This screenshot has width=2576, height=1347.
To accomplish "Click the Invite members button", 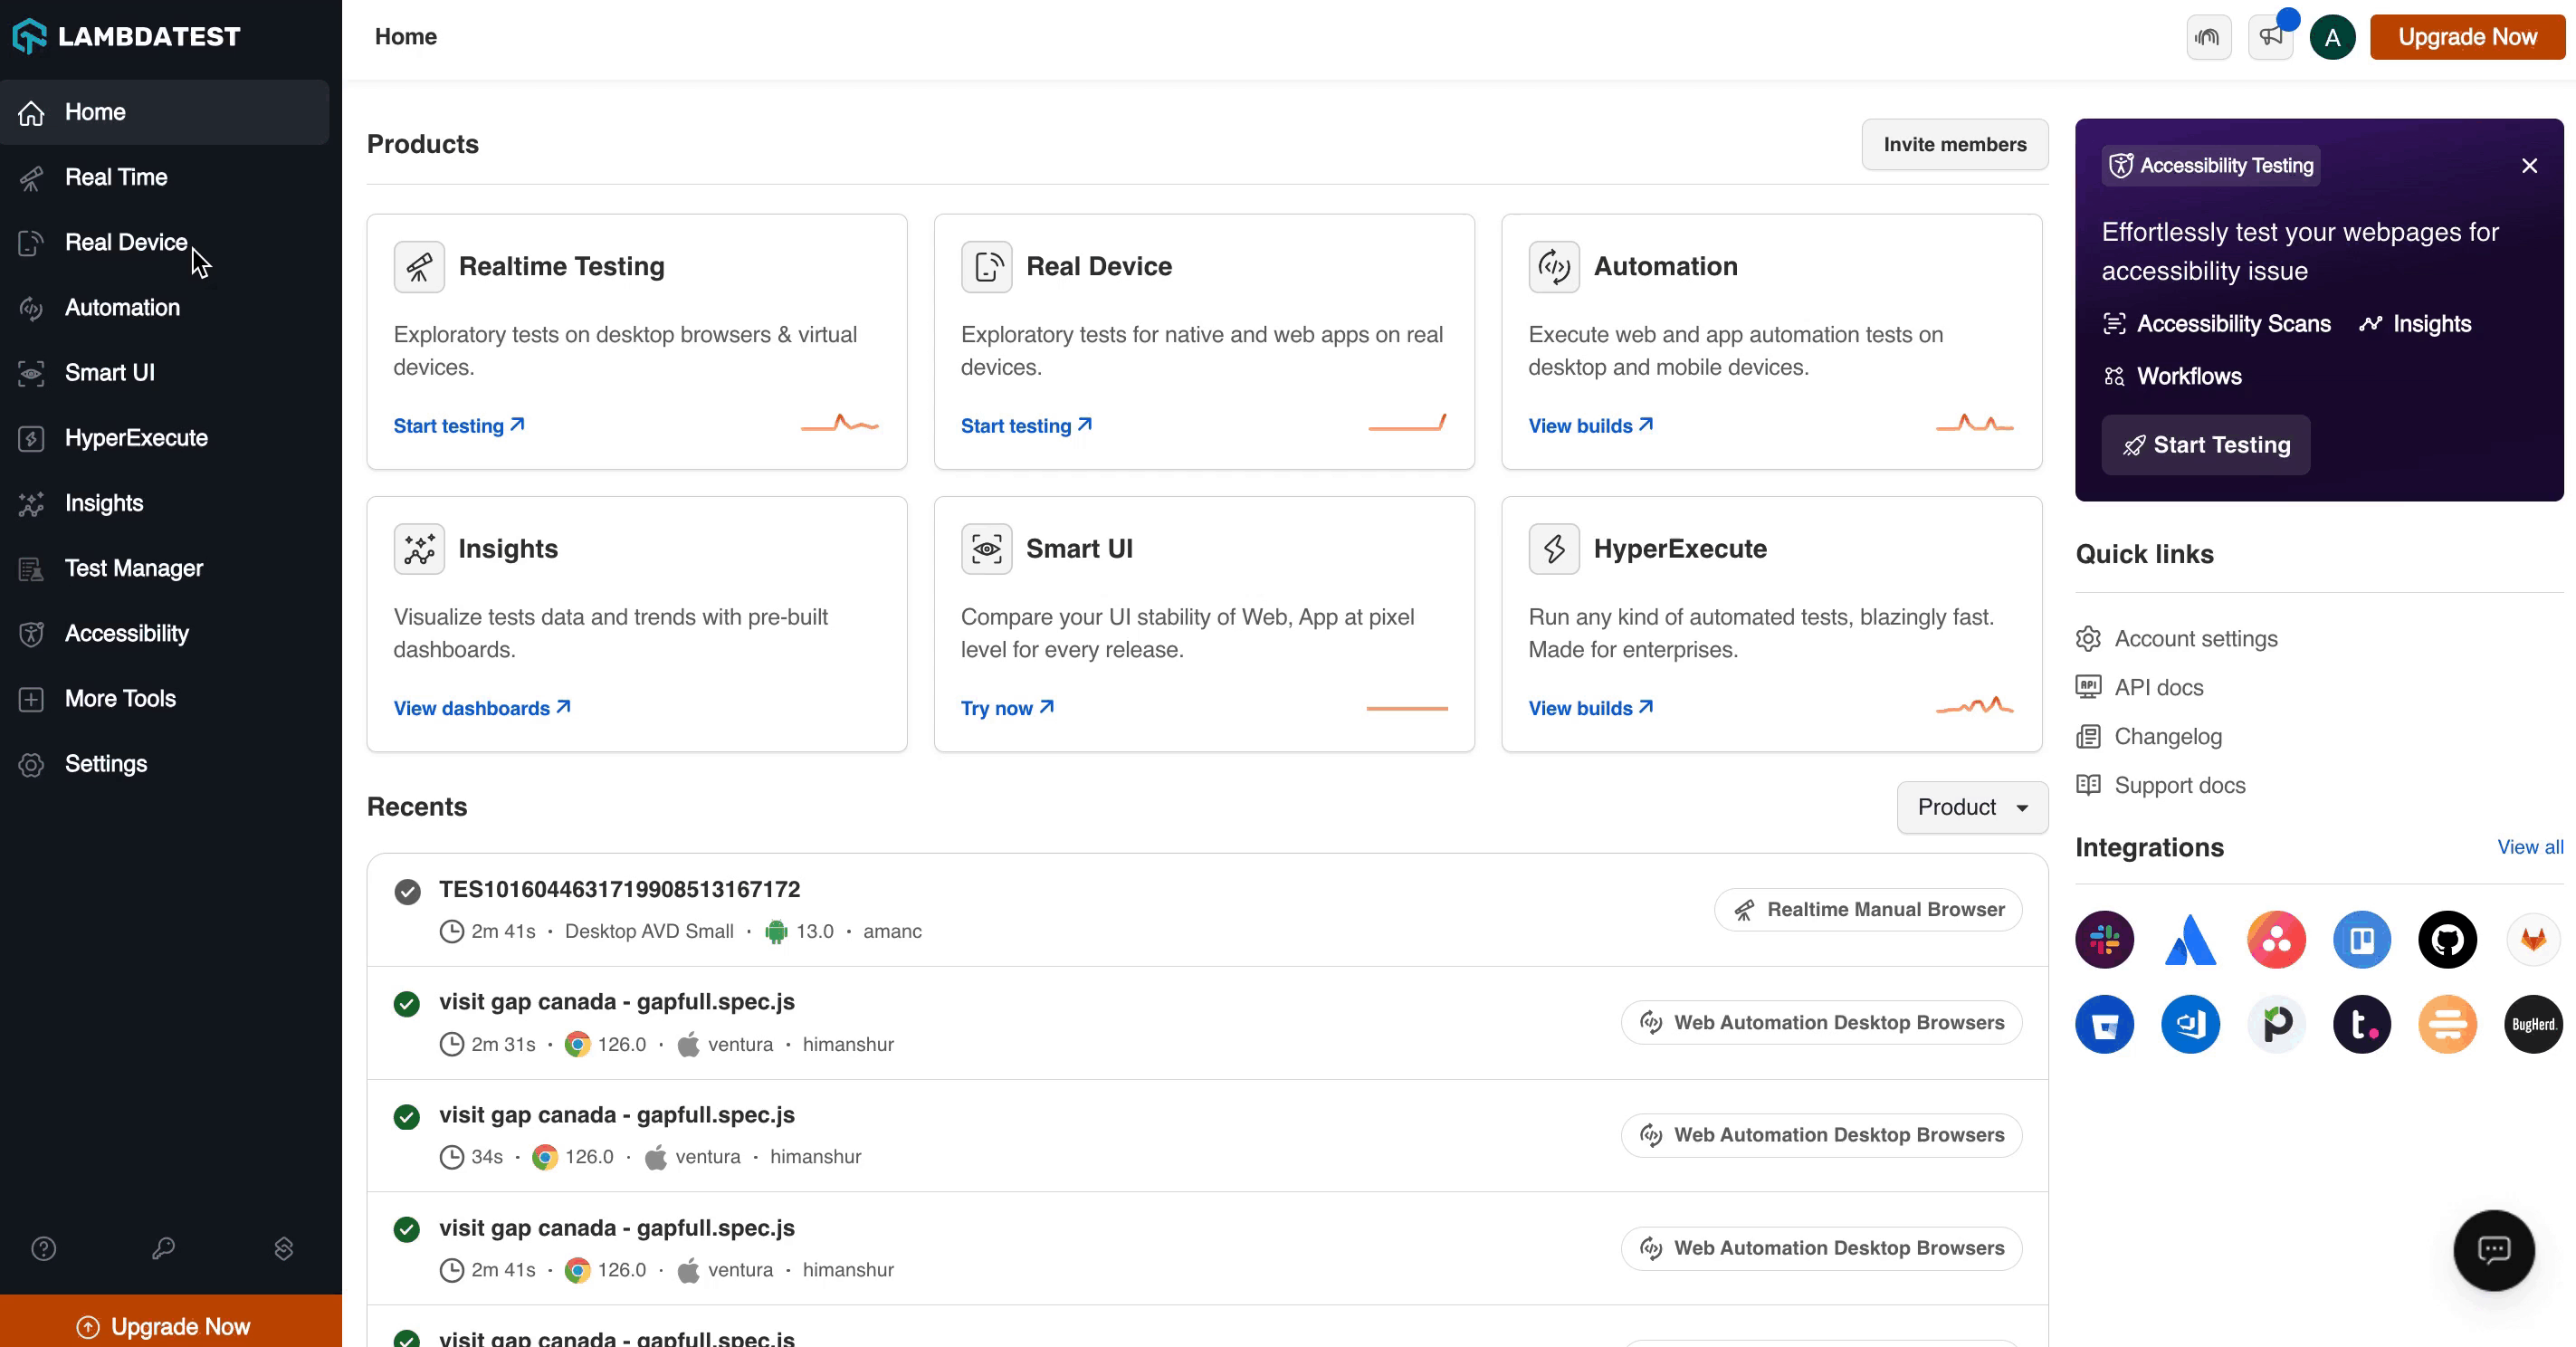I will pos(1954,144).
